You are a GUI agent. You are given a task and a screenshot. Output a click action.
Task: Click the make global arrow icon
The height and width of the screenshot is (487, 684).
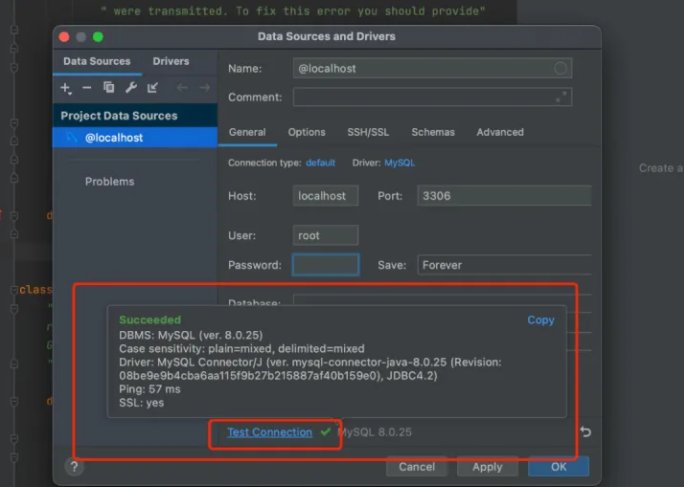(x=152, y=88)
